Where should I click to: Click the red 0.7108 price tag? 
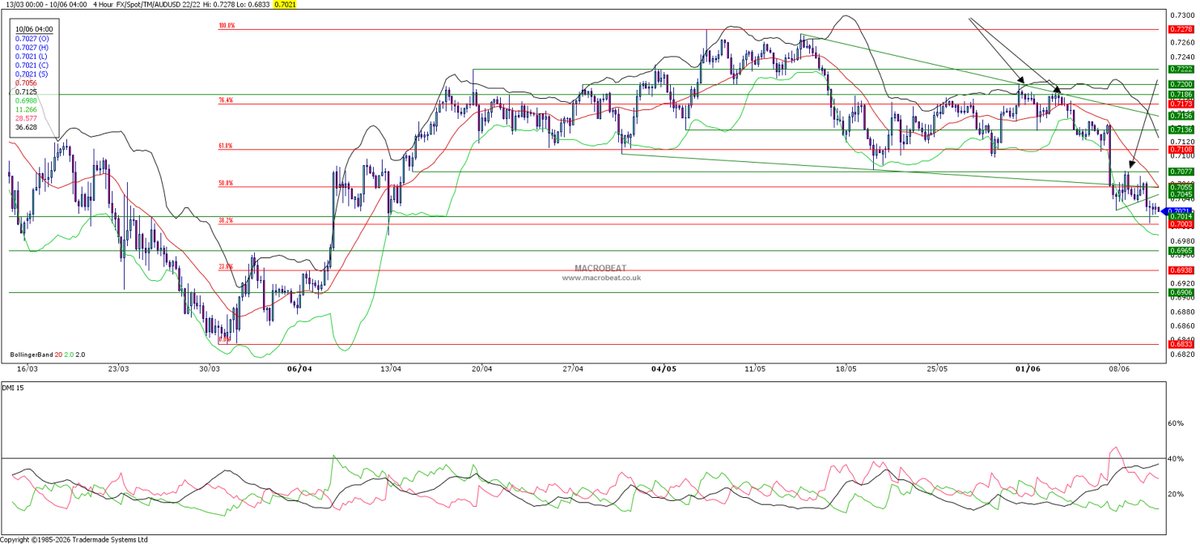1179,149
